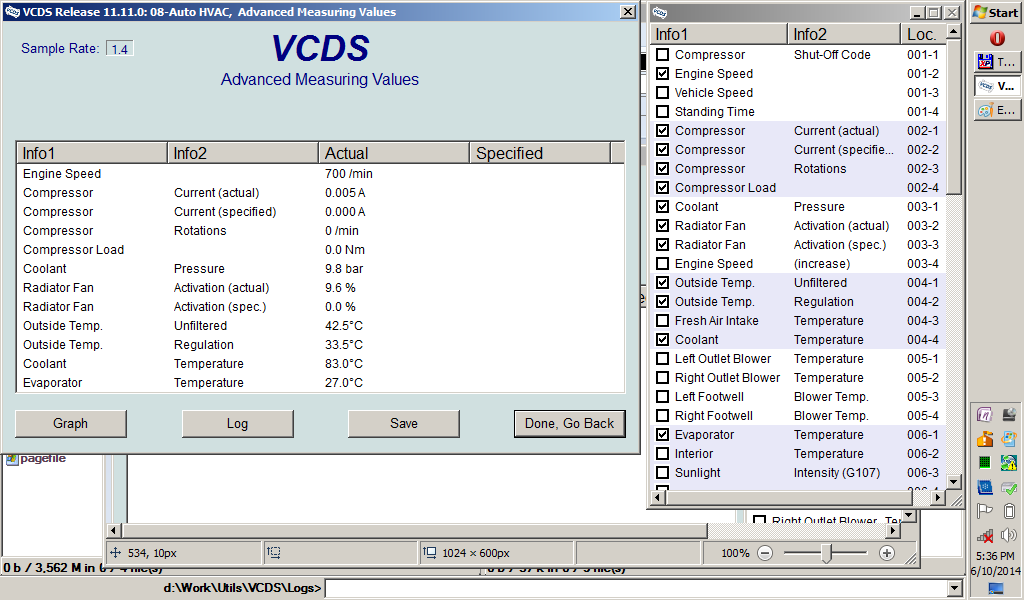Click the Loc. column header

[x=923, y=34]
